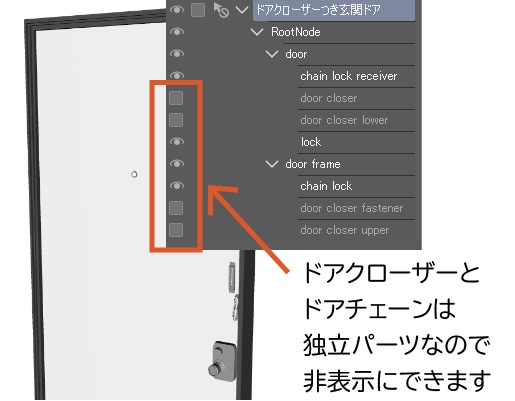Hide the lock part via eye icon

[x=177, y=142]
